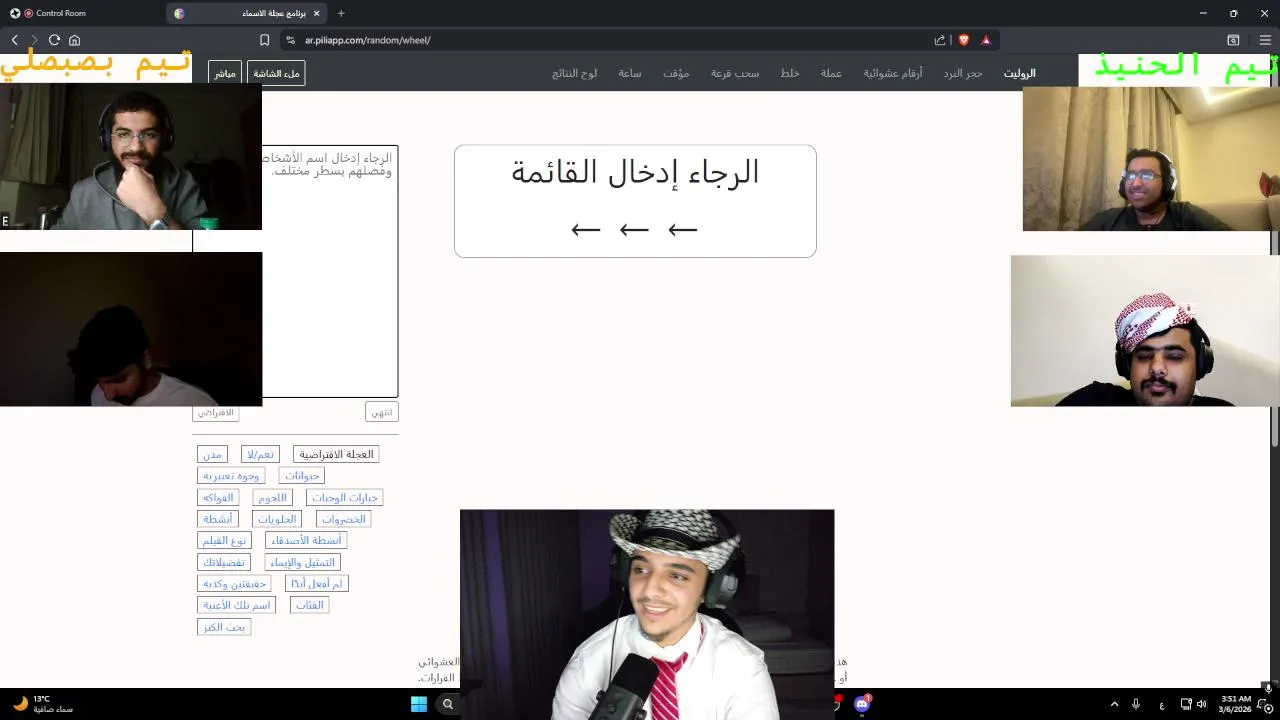The height and width of the screenshot is (720, 1280).
Task: Select the بحث الكنز preset
Action: click(x=224, y=627)
